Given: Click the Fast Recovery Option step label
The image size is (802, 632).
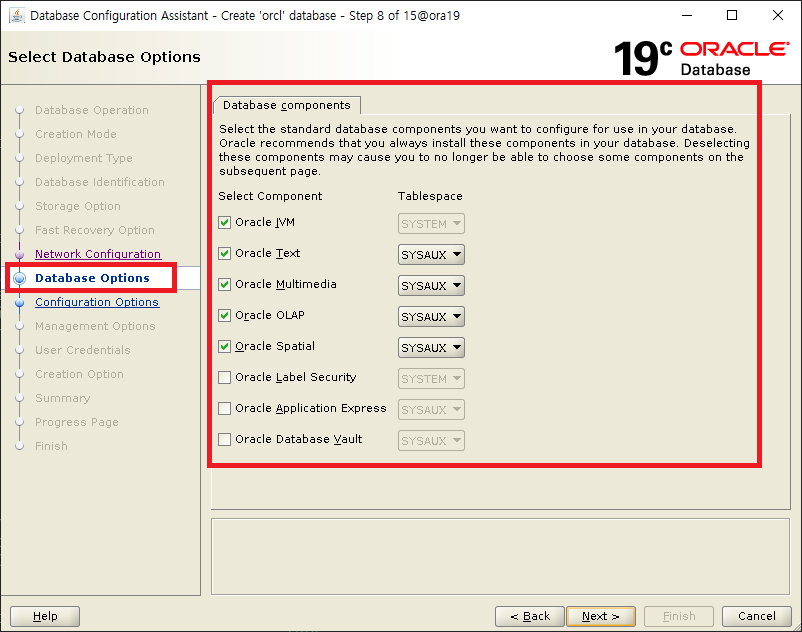Looking at the screenshot, I should click(95, 230).
